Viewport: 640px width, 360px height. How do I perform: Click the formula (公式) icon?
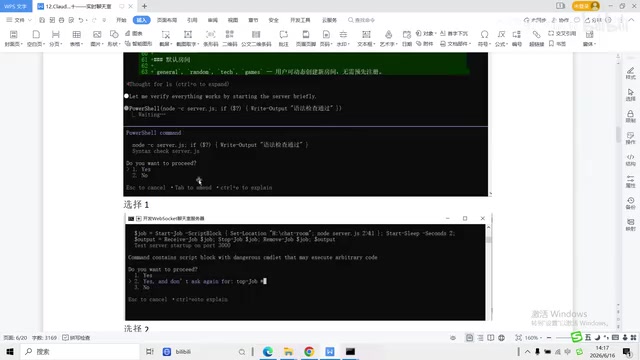point(501,35)
